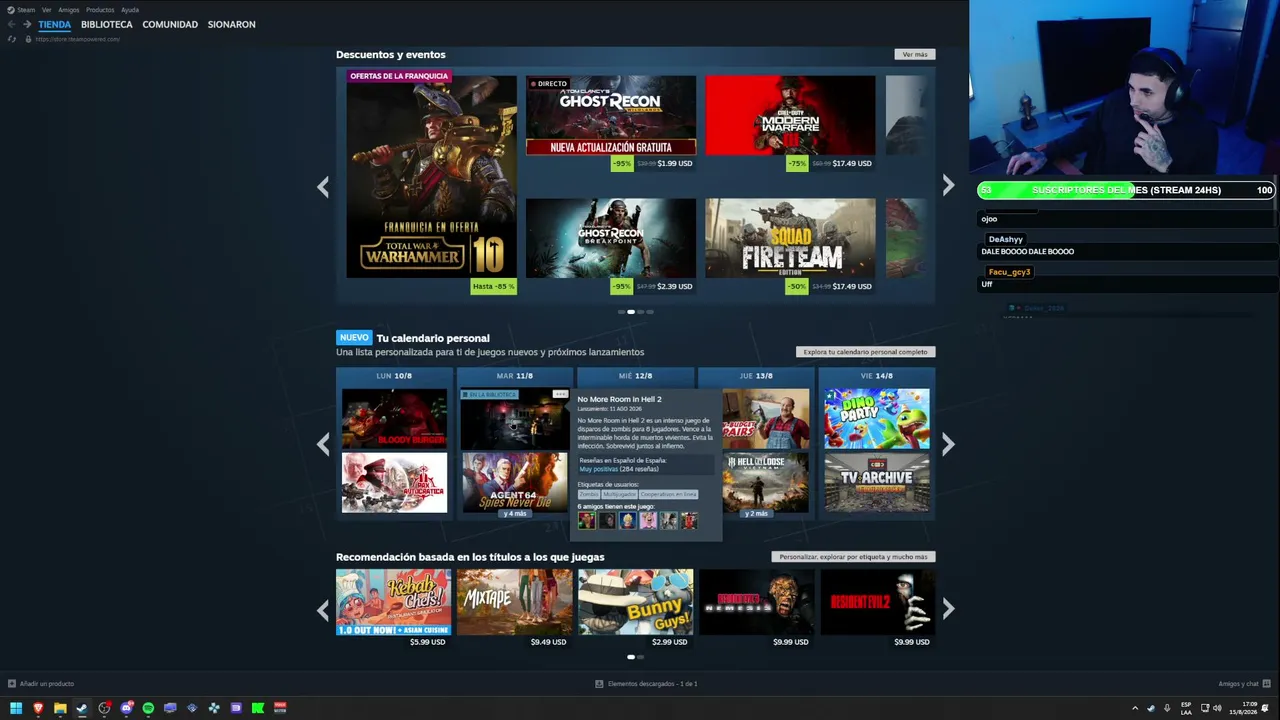The width and height of the screenshot is (1280, 720).
Task: Show hidden system tray icons
Action: (x=1135, y=708)
